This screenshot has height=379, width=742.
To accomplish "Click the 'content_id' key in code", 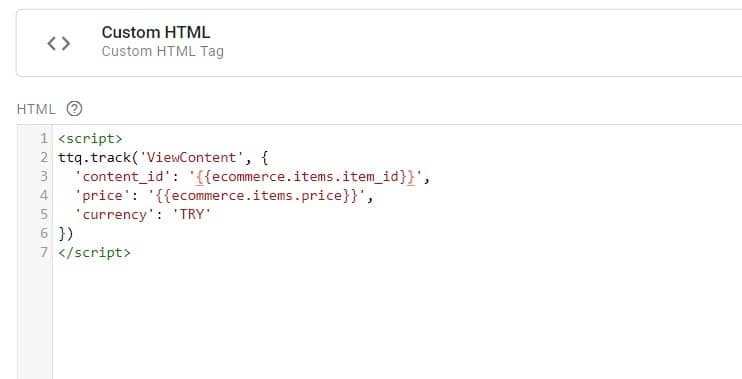I will point(123,176).
